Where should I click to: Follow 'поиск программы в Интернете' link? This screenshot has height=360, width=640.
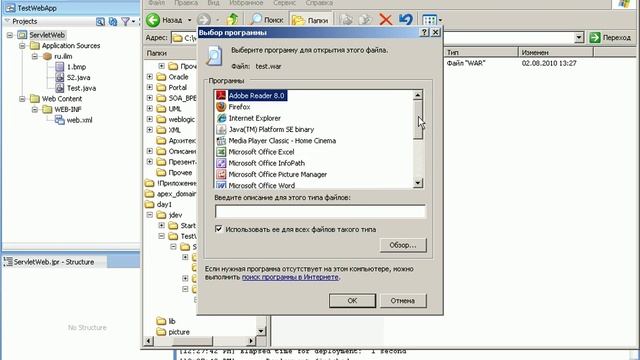pos(290,277)
